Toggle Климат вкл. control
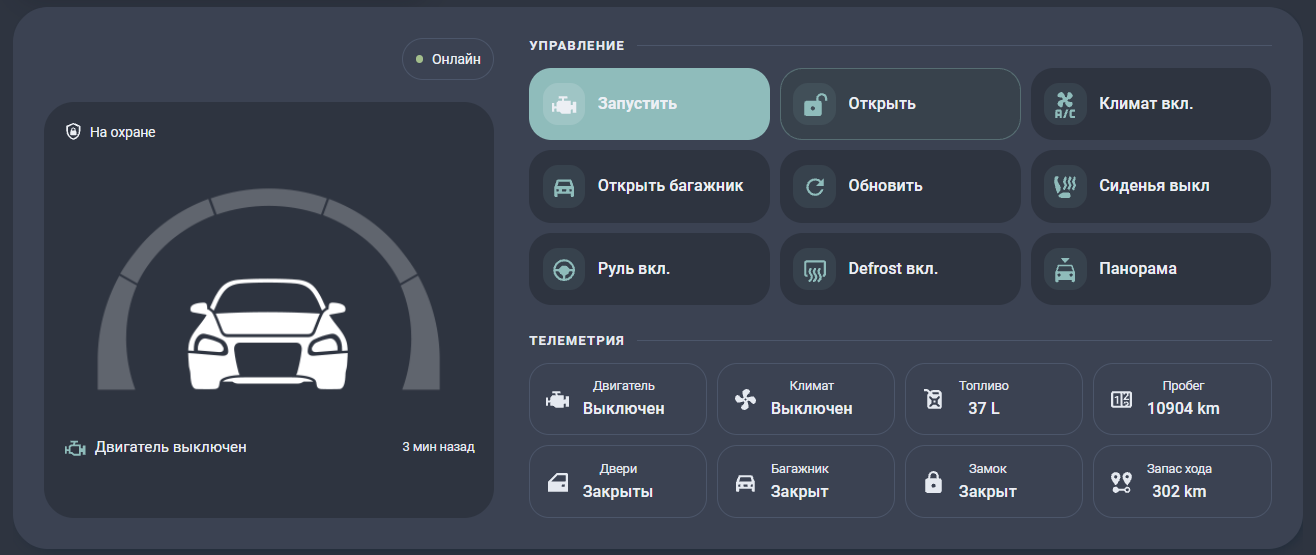This screenshot has height=555, width=1316. click(1151, 104)
